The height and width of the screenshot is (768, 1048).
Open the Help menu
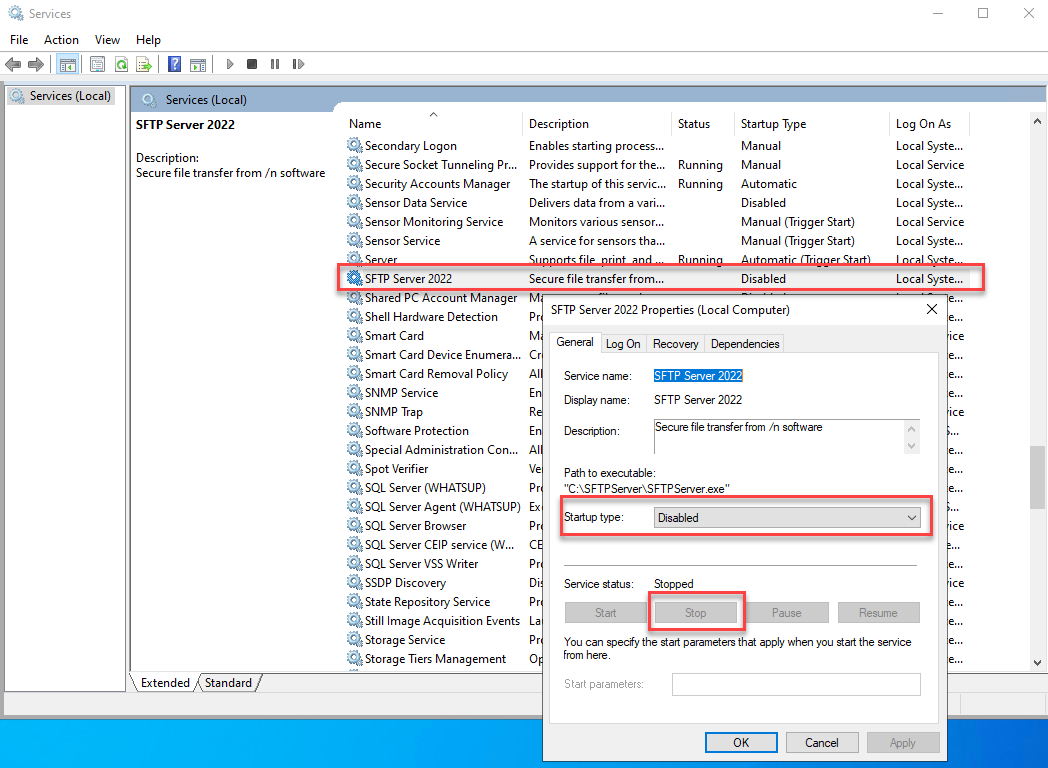point(148,40)
